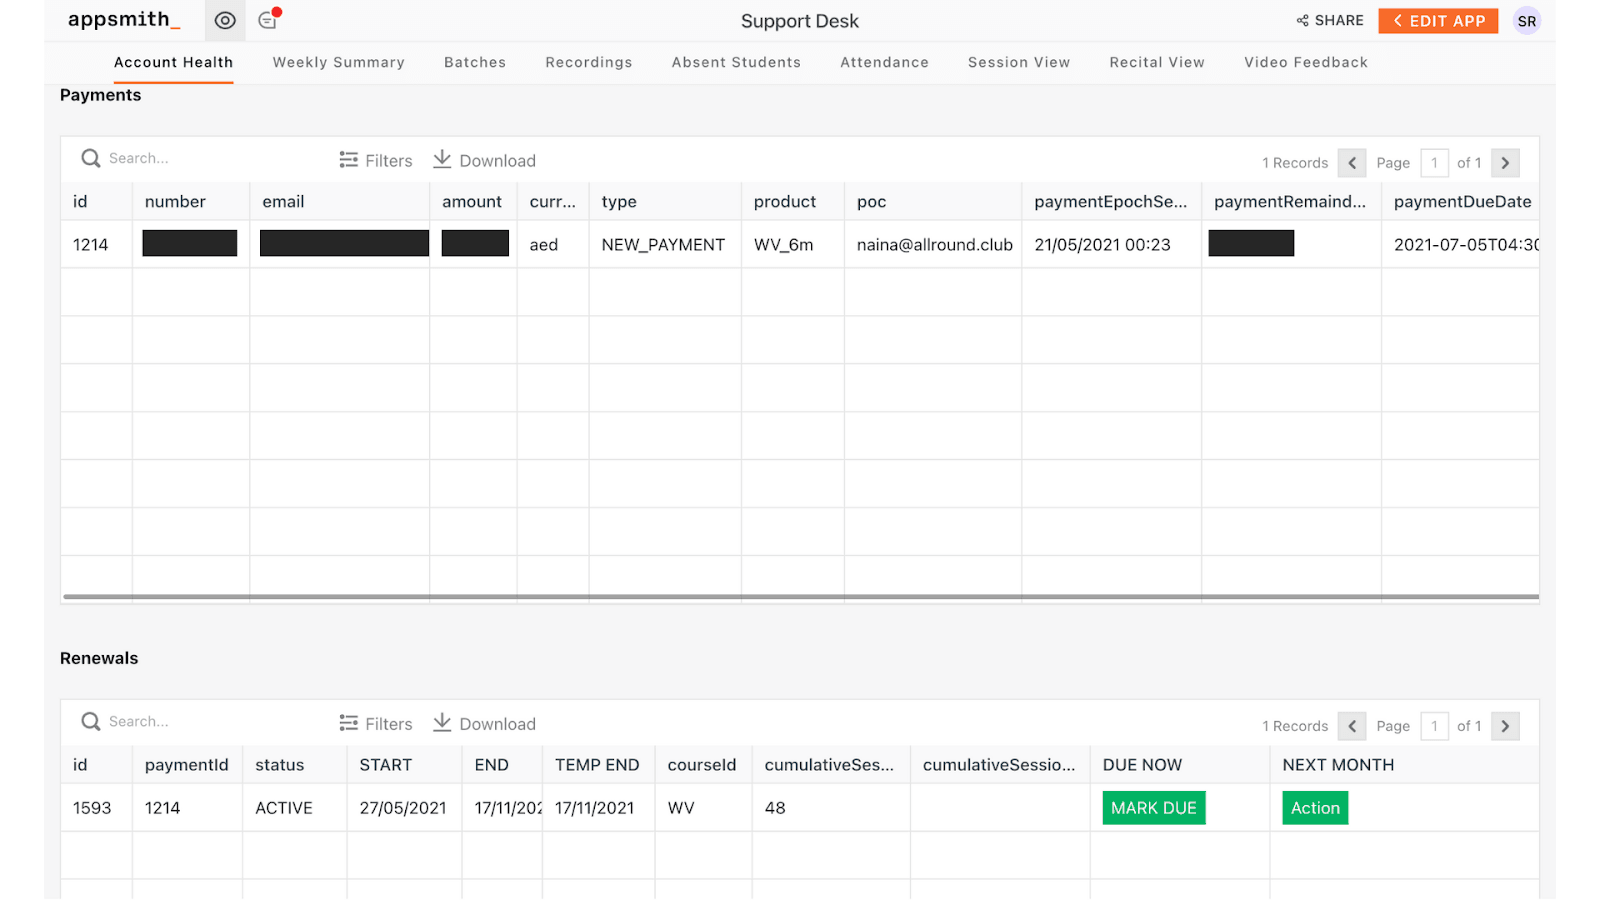Download the Payments table data
This screenshot has width=1600, height=900.
click(x=484, y=161)
